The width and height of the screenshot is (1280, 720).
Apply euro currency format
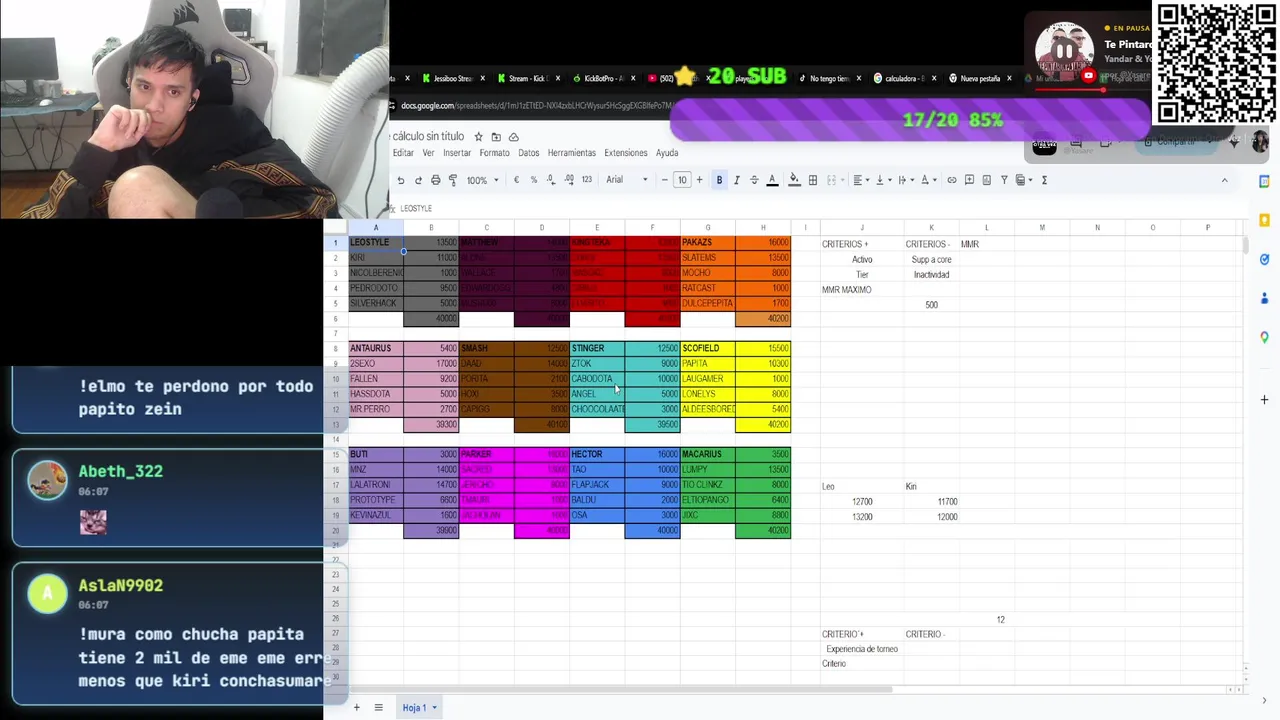pyautogui.click(x=516, y=180)
